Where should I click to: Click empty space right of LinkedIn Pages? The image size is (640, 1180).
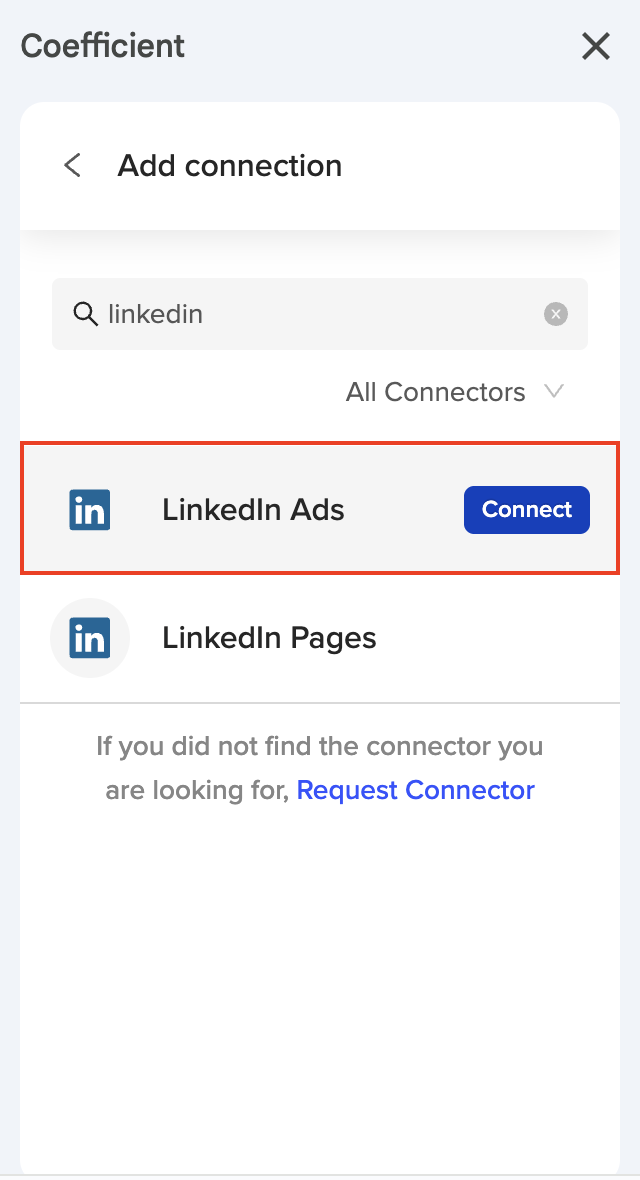coord(500,638)
